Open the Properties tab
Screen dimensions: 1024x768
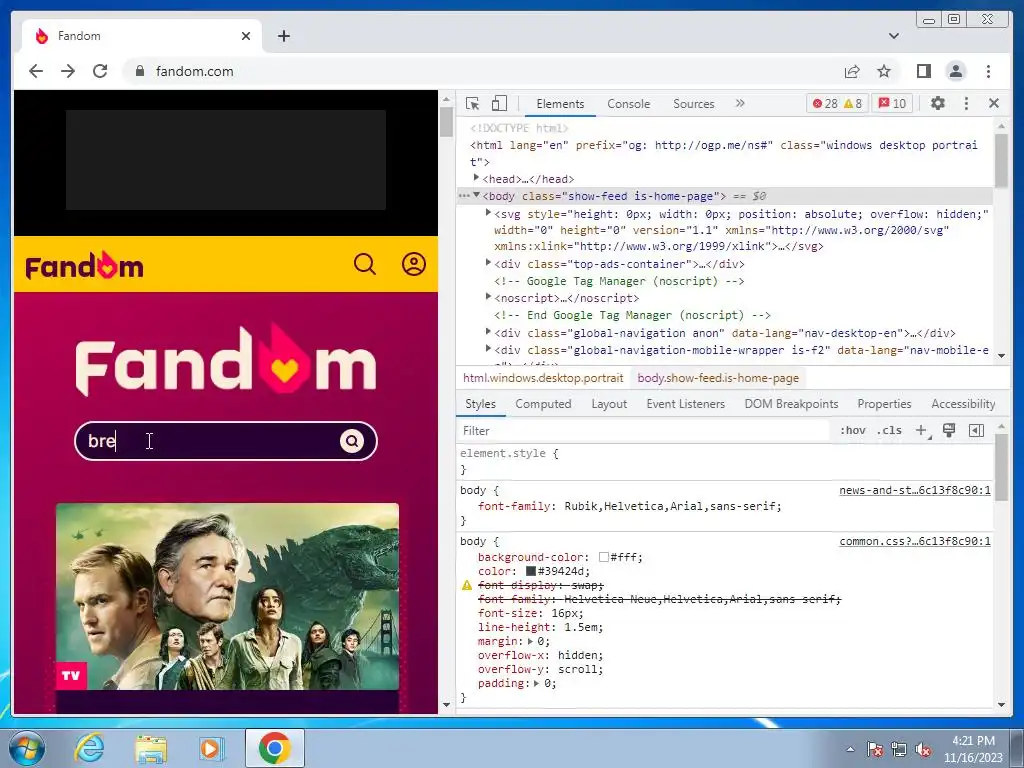(884, 404)
